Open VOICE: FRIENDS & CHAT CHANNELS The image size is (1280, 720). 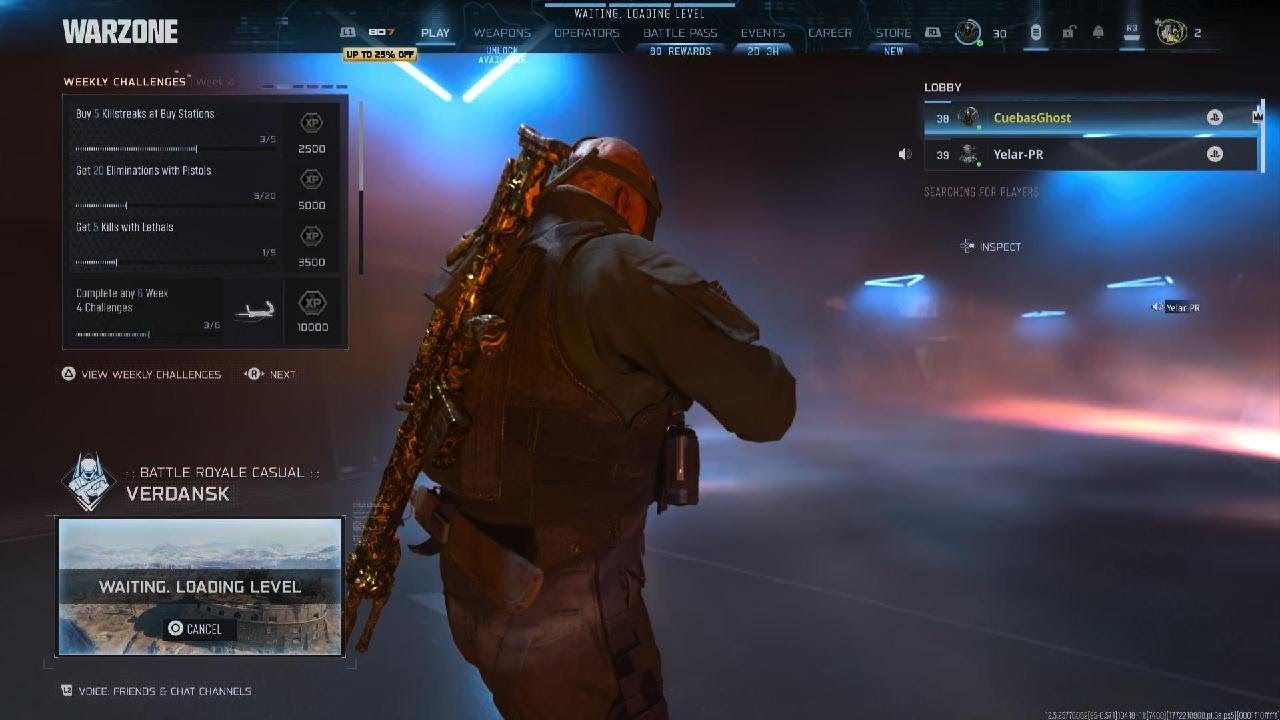click(x=165, y=691)
